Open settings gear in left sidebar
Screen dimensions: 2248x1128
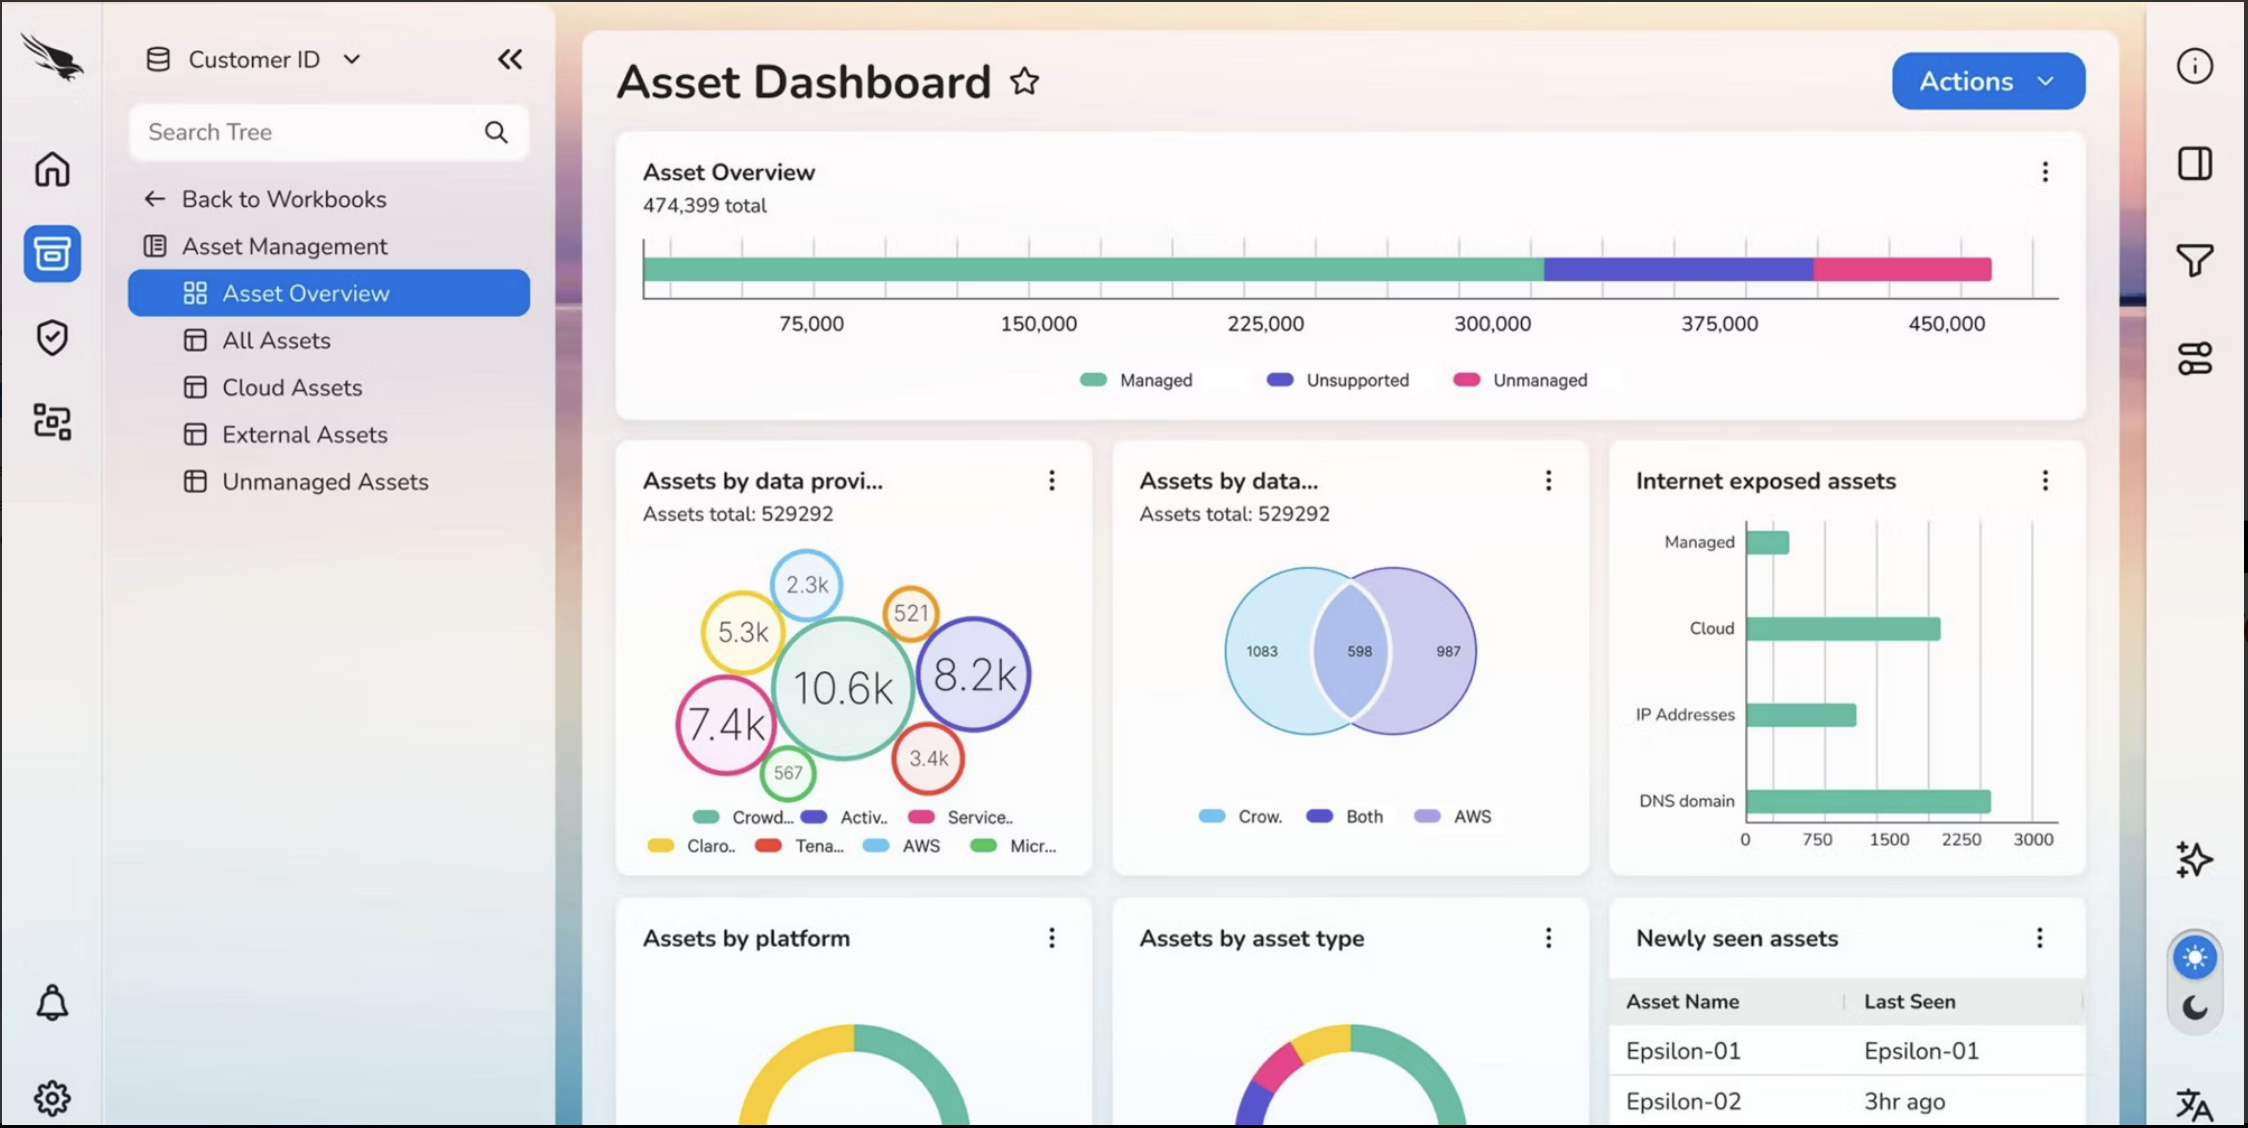52,1098
